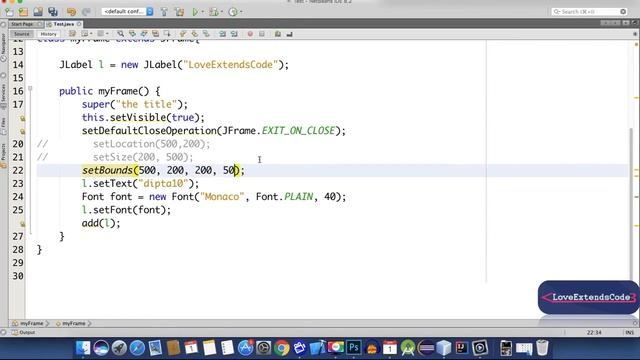
Task: Click the vertical editor scrollbar
Action: coord(631,204)
